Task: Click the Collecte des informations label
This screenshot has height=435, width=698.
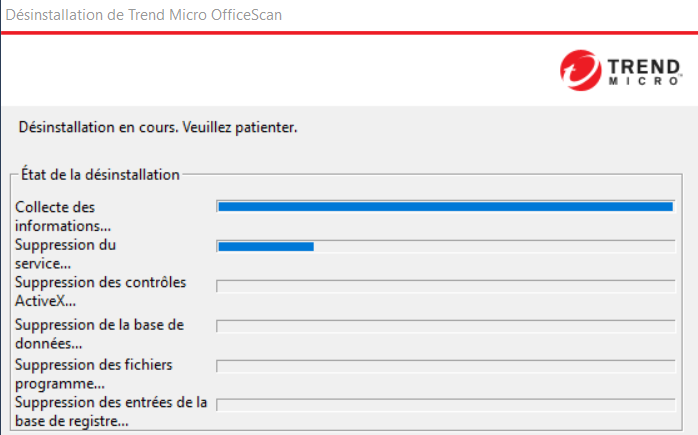Action: pyautogui.click(x=63, y=216)
